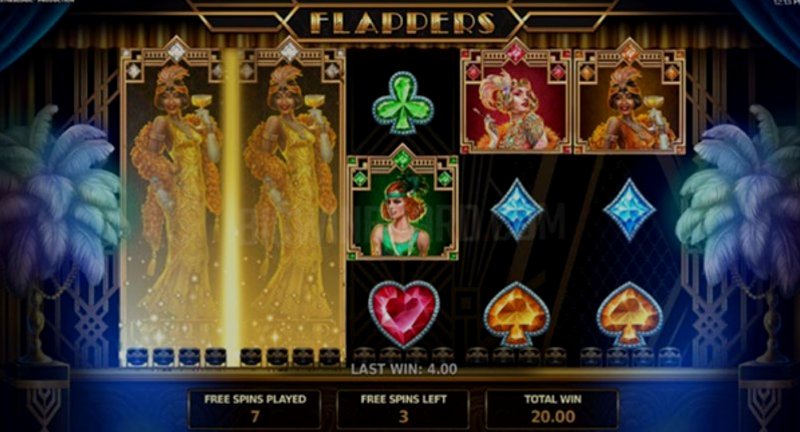Click the Last Win 4.00 text
The image size is (800, 432).
[x=404, y=369]
